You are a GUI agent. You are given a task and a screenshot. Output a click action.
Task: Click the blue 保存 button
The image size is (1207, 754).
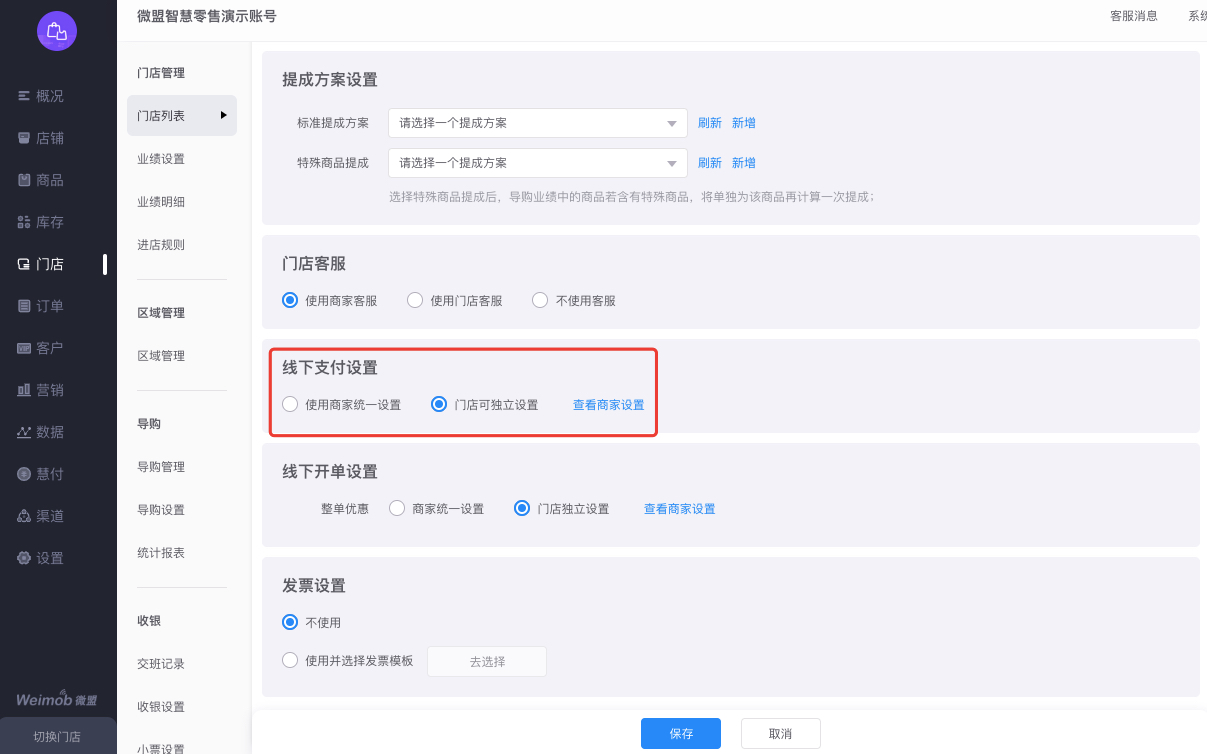click(x=680, y=733)
